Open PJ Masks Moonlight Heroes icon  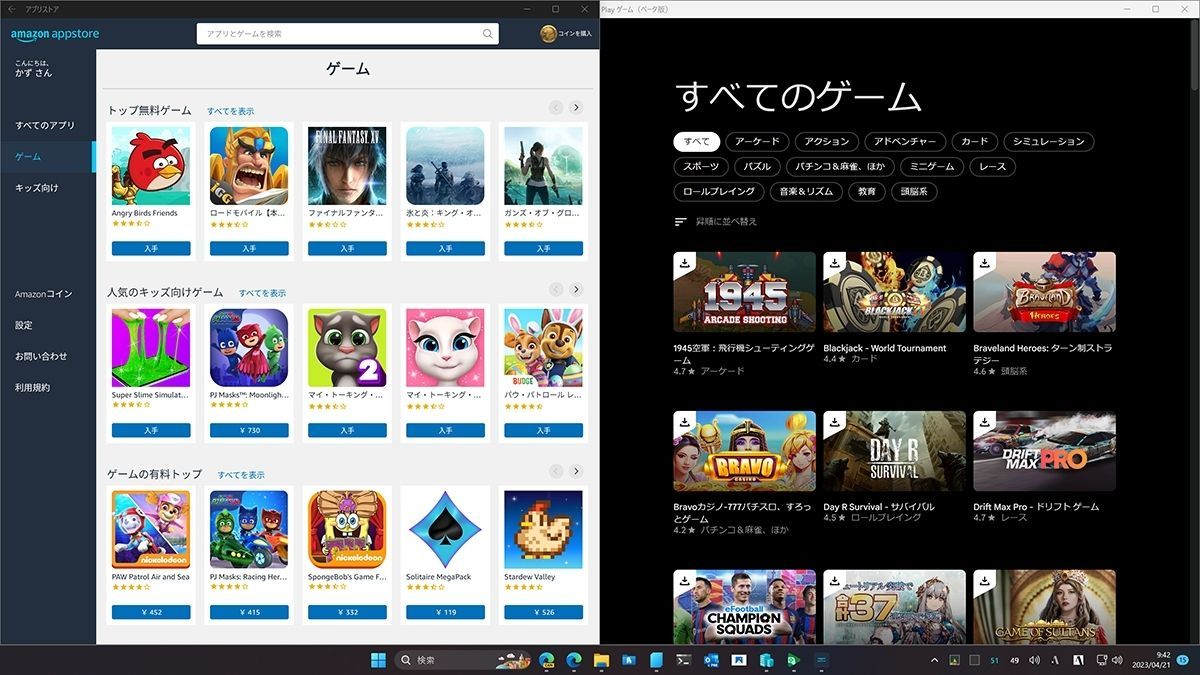click(249, 348)
